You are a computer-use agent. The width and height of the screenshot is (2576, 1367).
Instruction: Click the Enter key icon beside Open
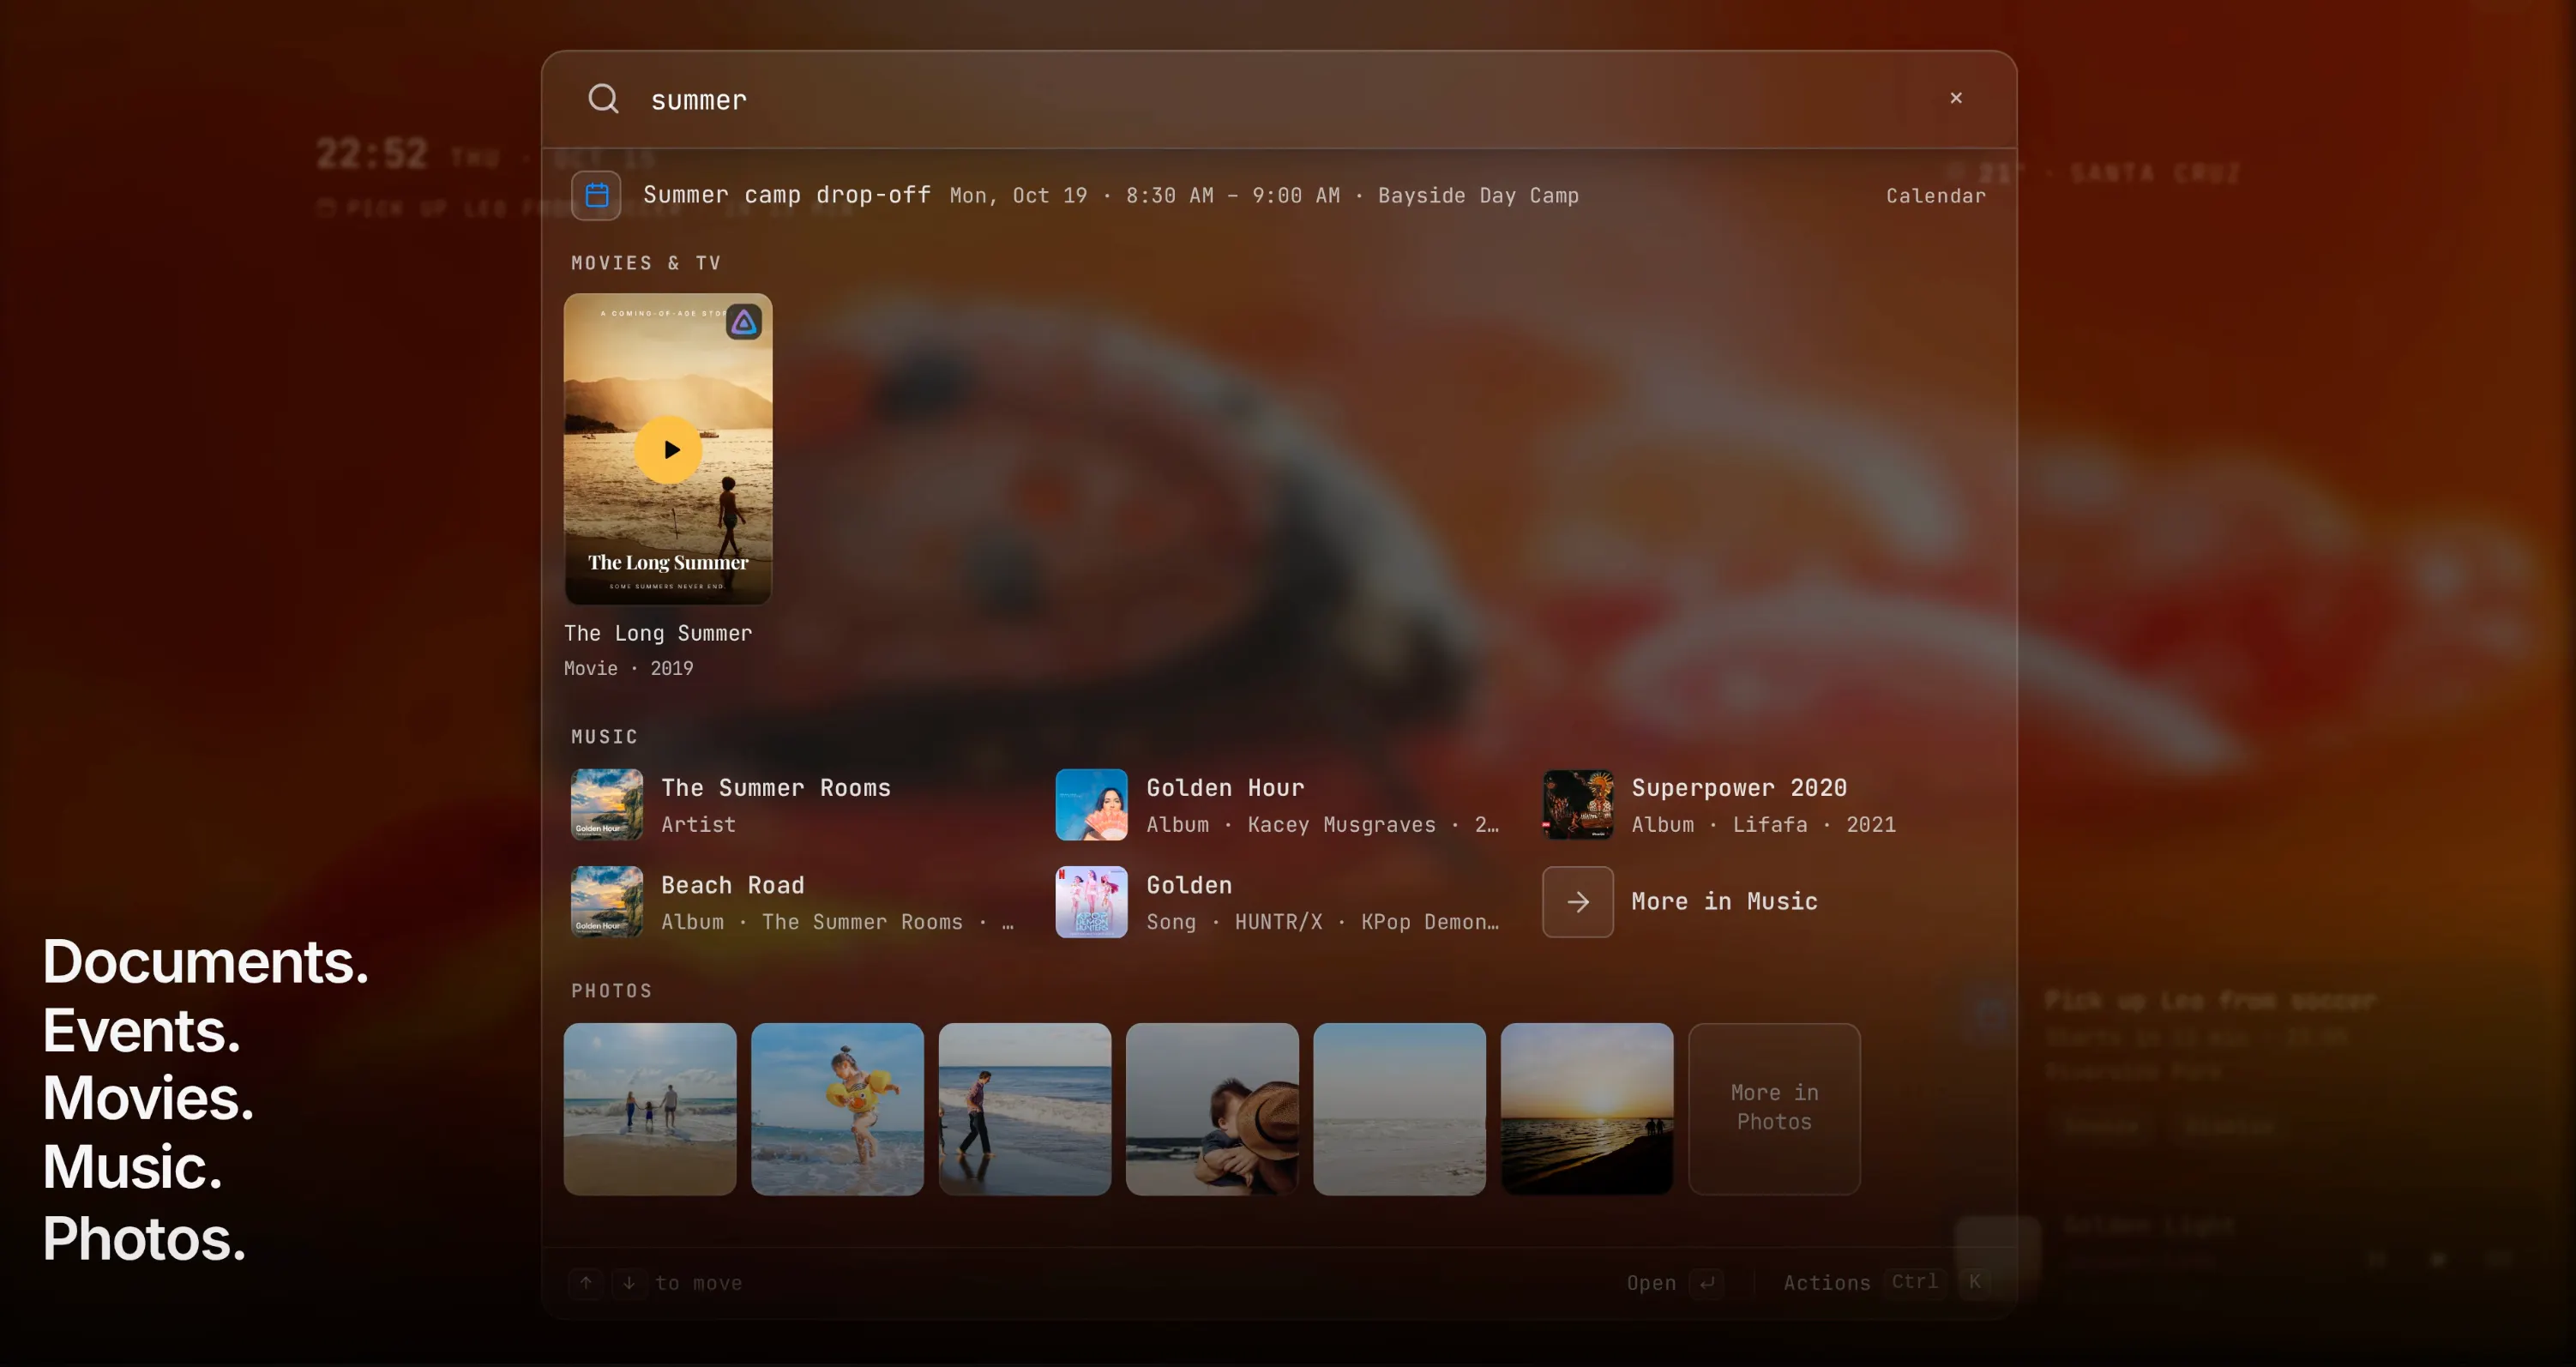tap(1707, 1283)
